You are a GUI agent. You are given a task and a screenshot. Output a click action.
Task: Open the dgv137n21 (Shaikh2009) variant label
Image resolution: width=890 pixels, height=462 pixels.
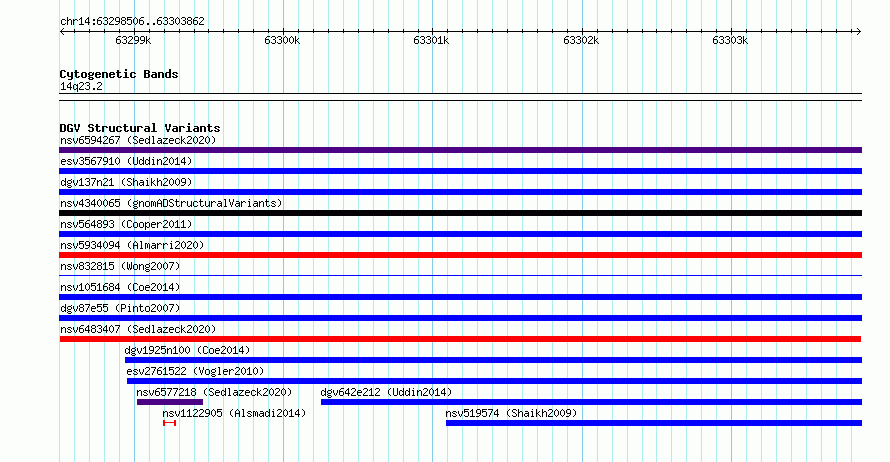(126, 182)
